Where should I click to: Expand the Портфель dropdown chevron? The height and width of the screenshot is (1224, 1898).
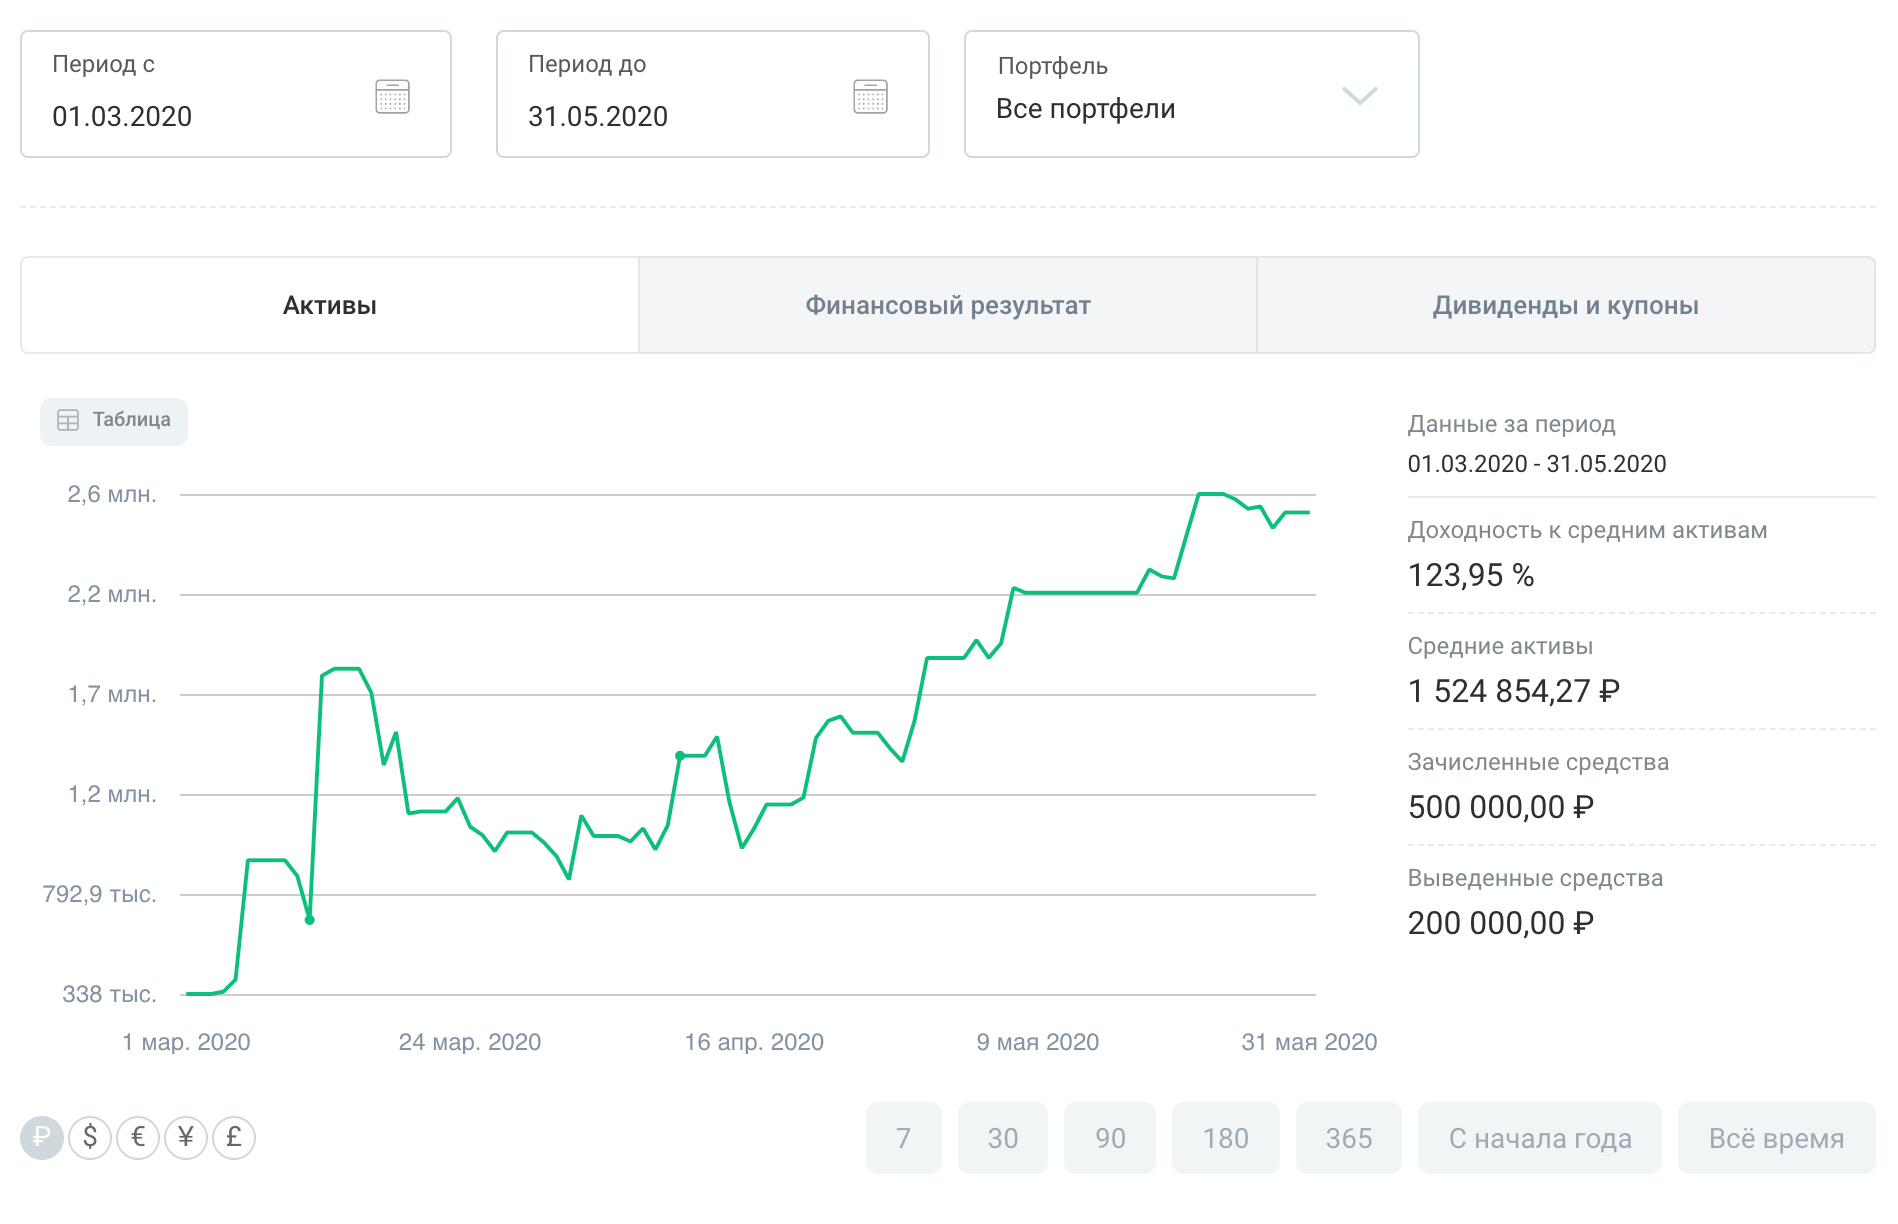tap(1359, 96)
